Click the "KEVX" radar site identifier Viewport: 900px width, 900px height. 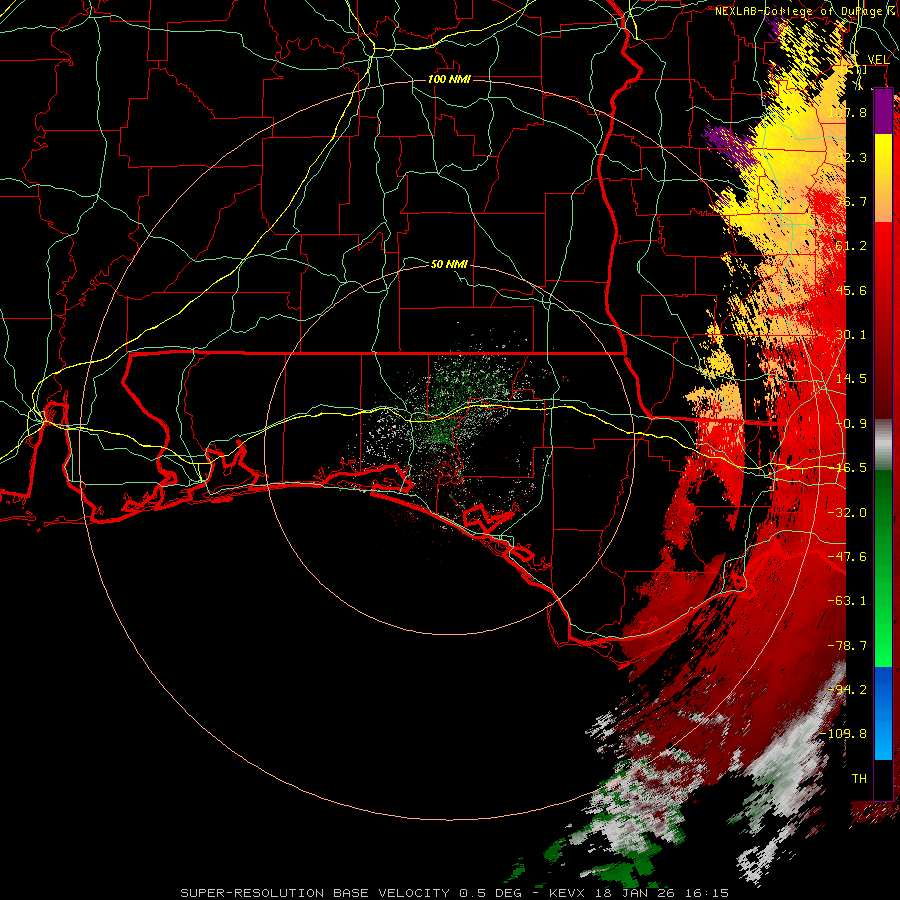[x=568, y=893]
